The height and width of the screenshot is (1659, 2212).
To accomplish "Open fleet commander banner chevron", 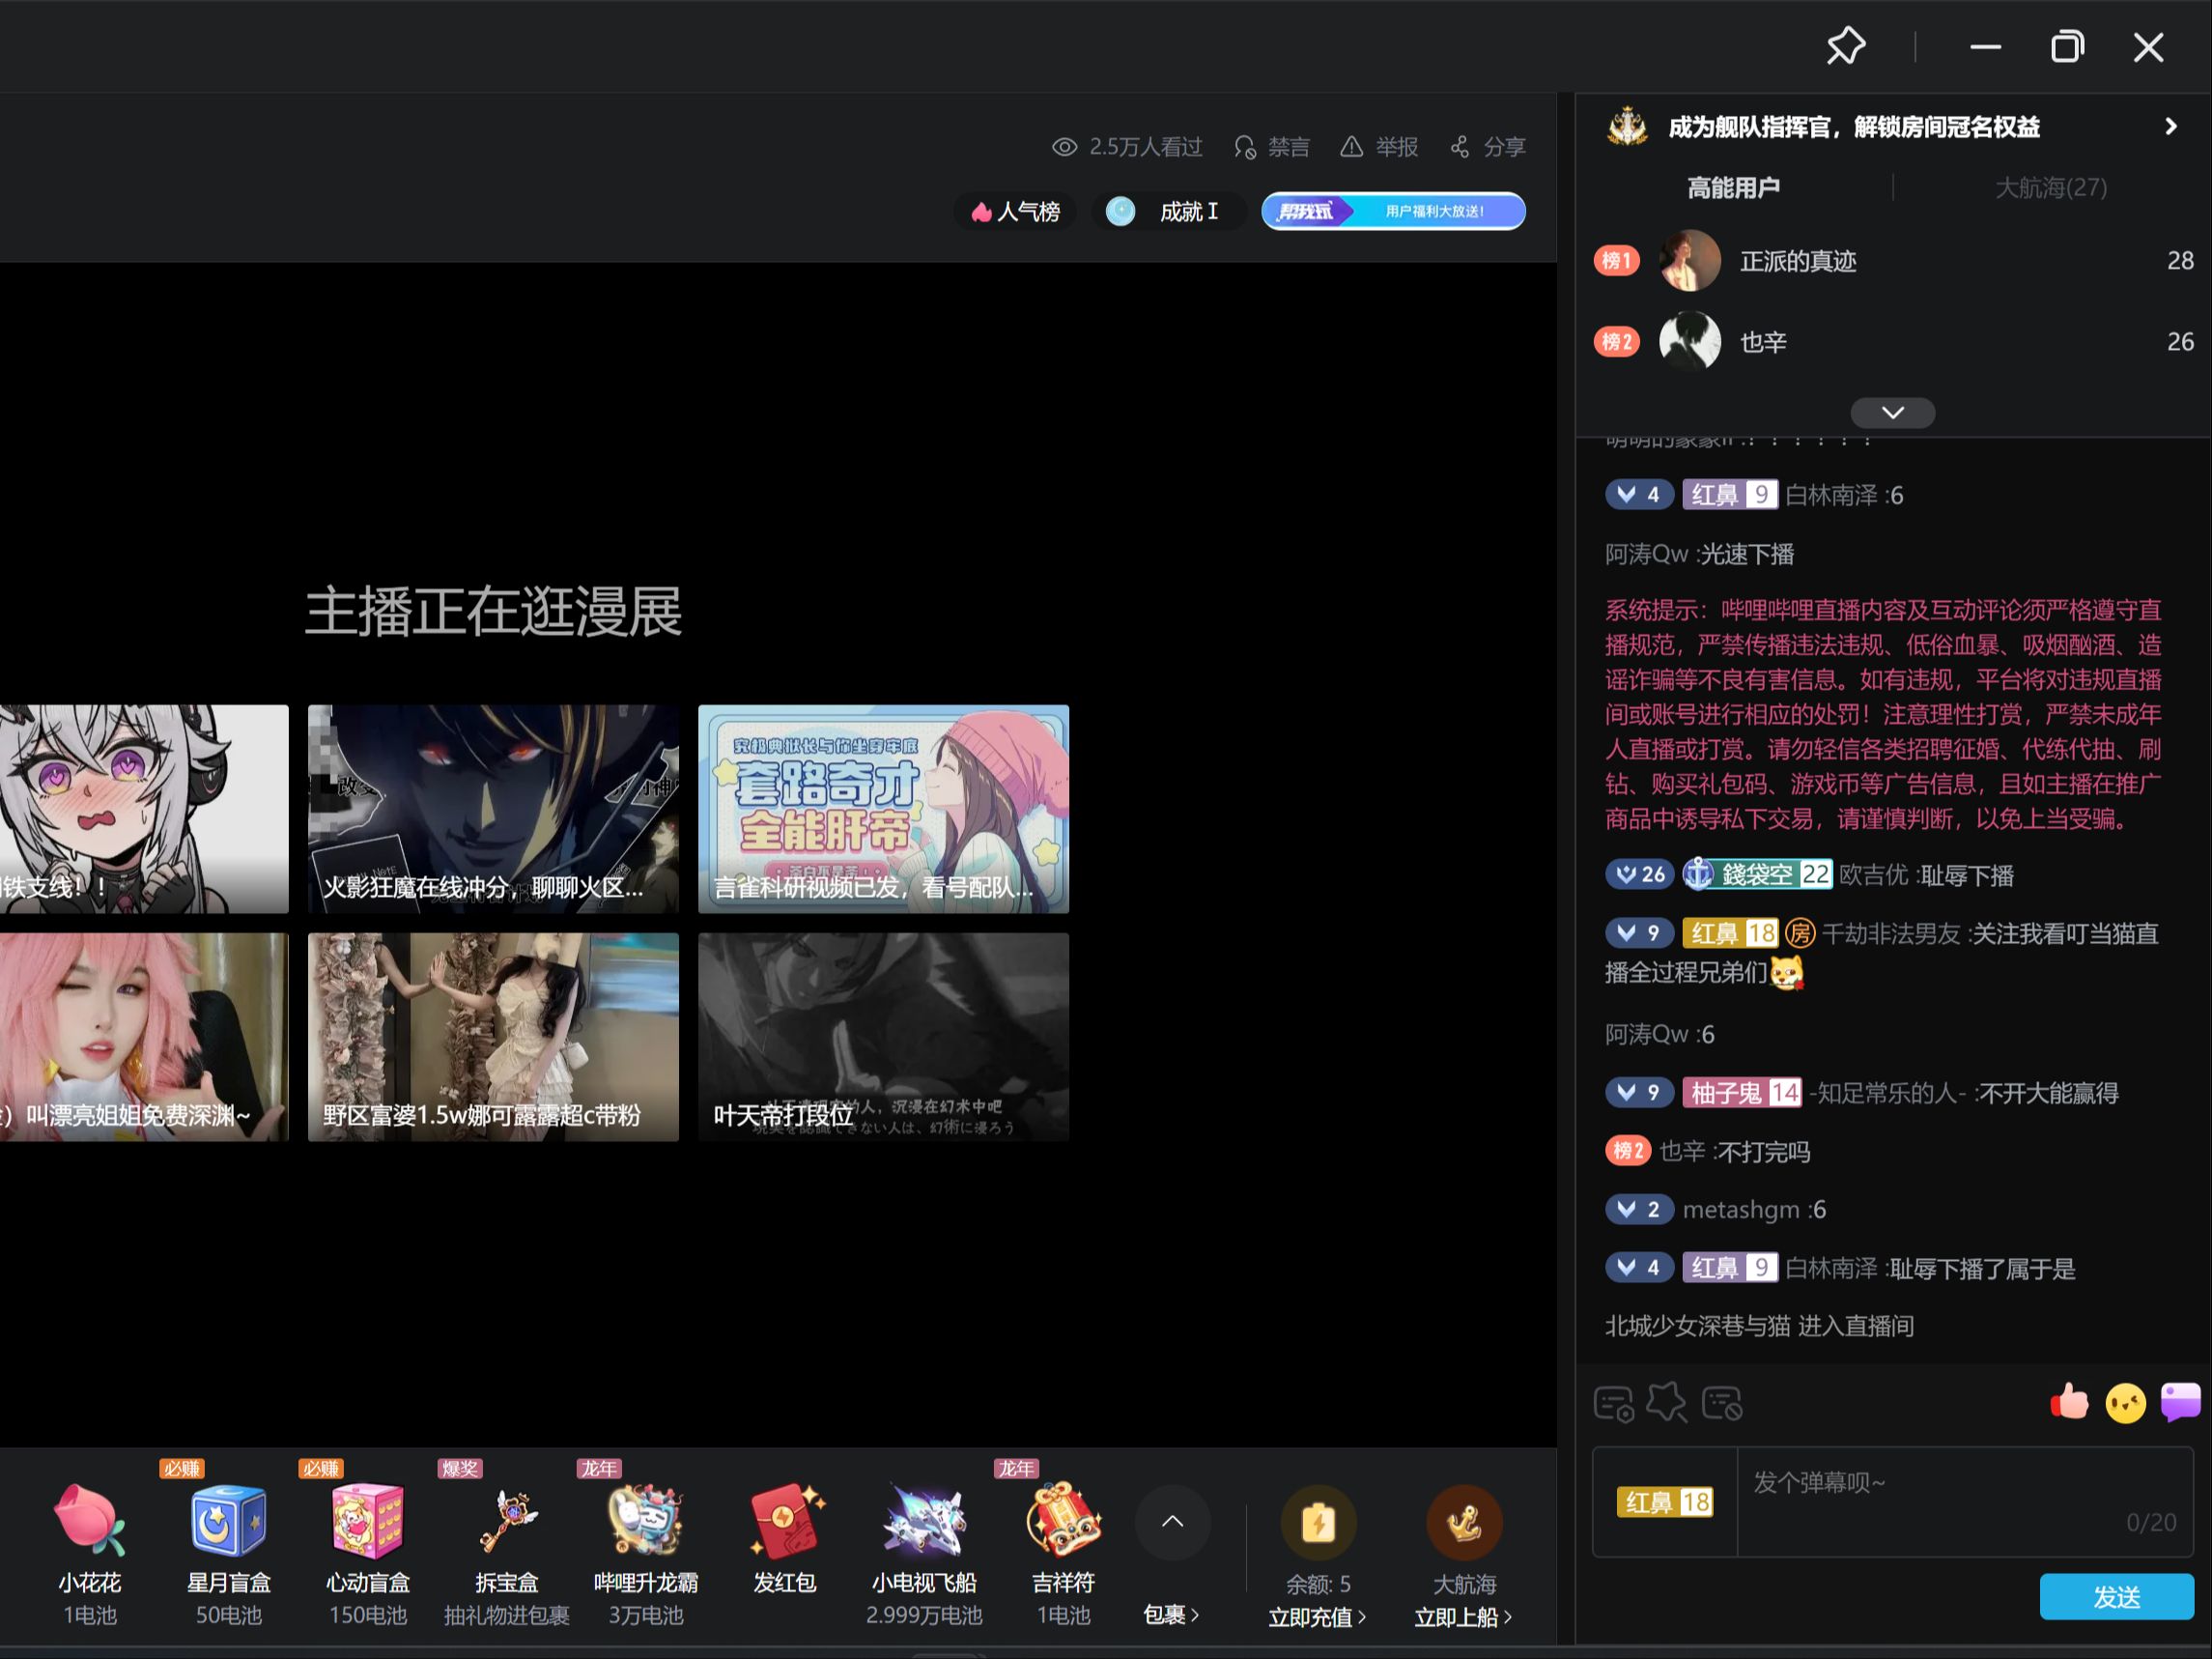I will [x=2170, y=126].
